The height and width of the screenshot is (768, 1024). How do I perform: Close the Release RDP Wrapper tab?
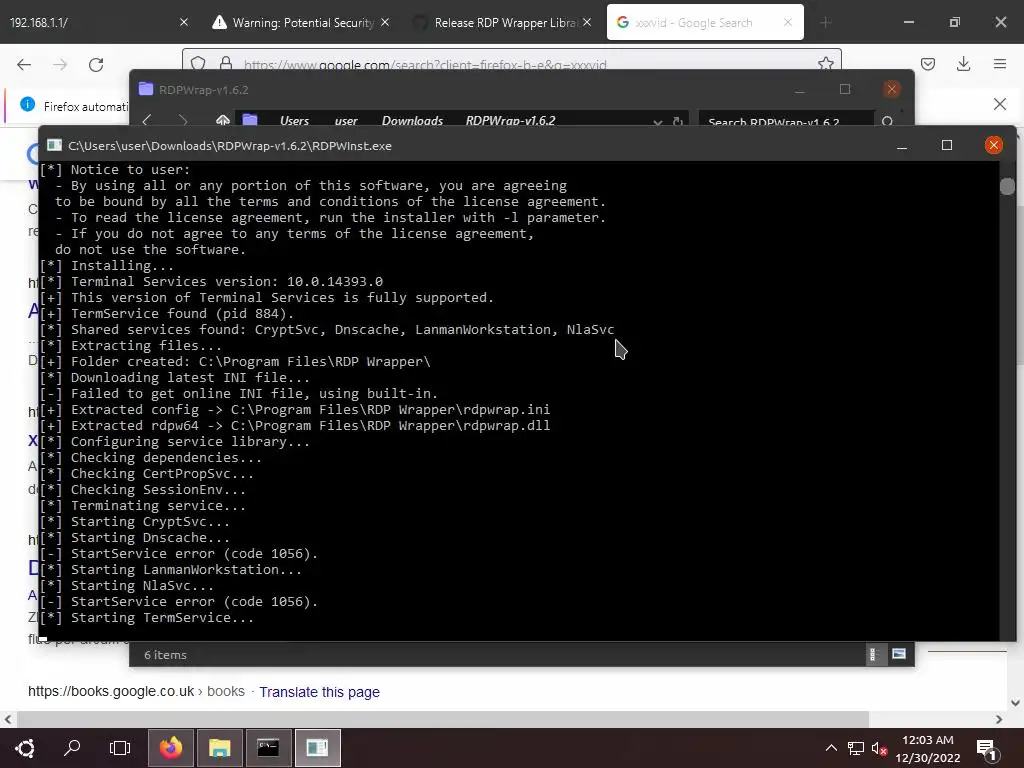[587, 22]
